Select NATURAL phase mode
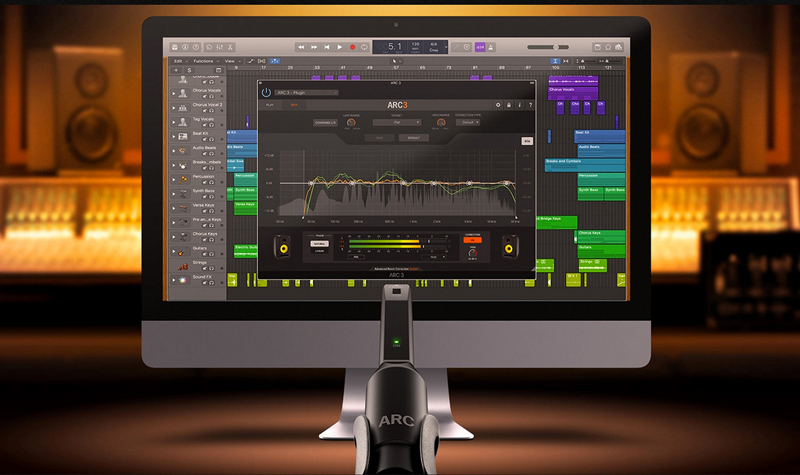 (319, 244)
